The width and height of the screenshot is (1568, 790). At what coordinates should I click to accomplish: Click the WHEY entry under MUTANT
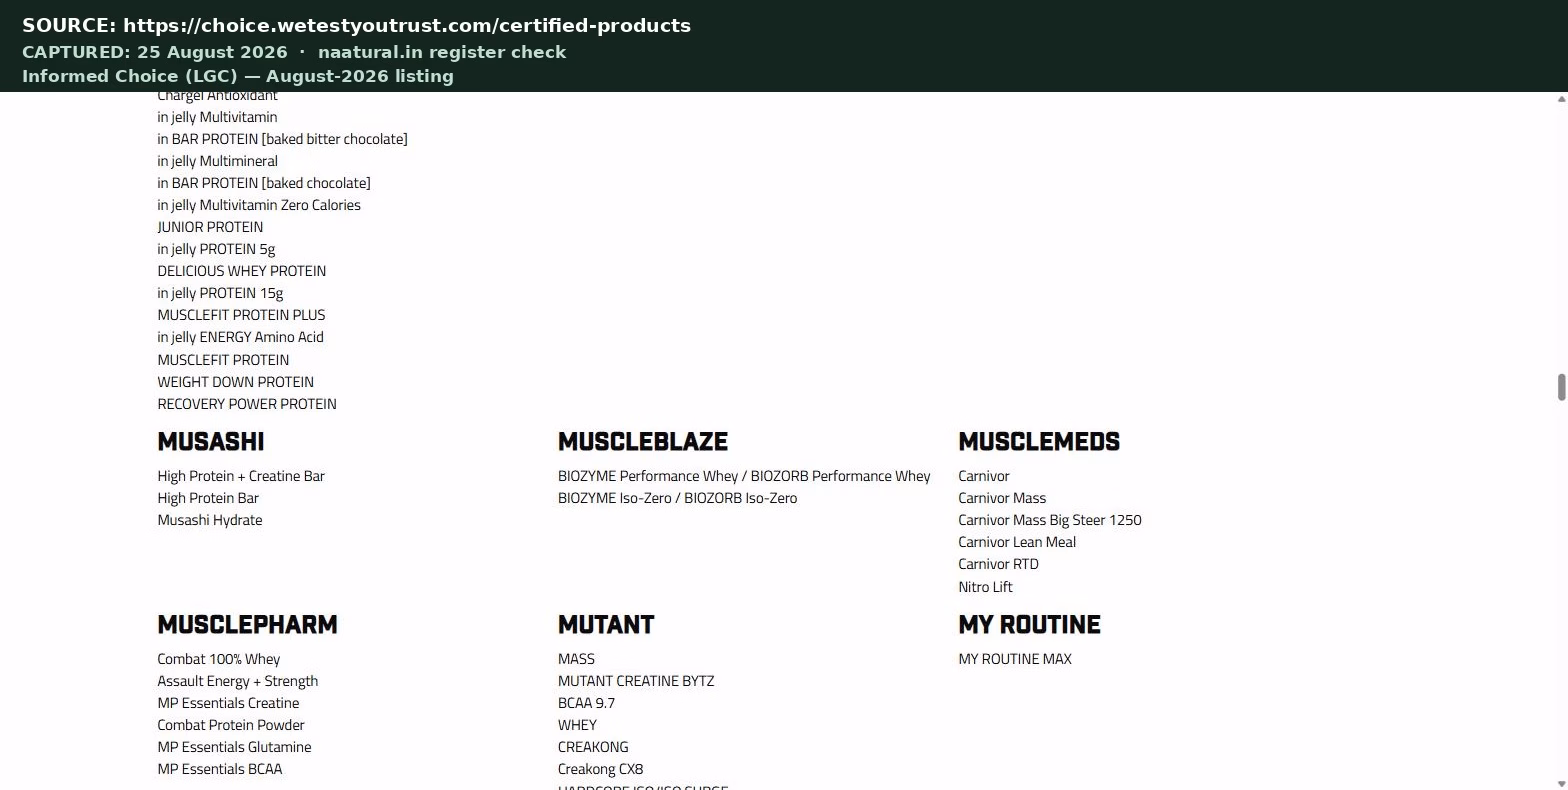click(577, 725)
